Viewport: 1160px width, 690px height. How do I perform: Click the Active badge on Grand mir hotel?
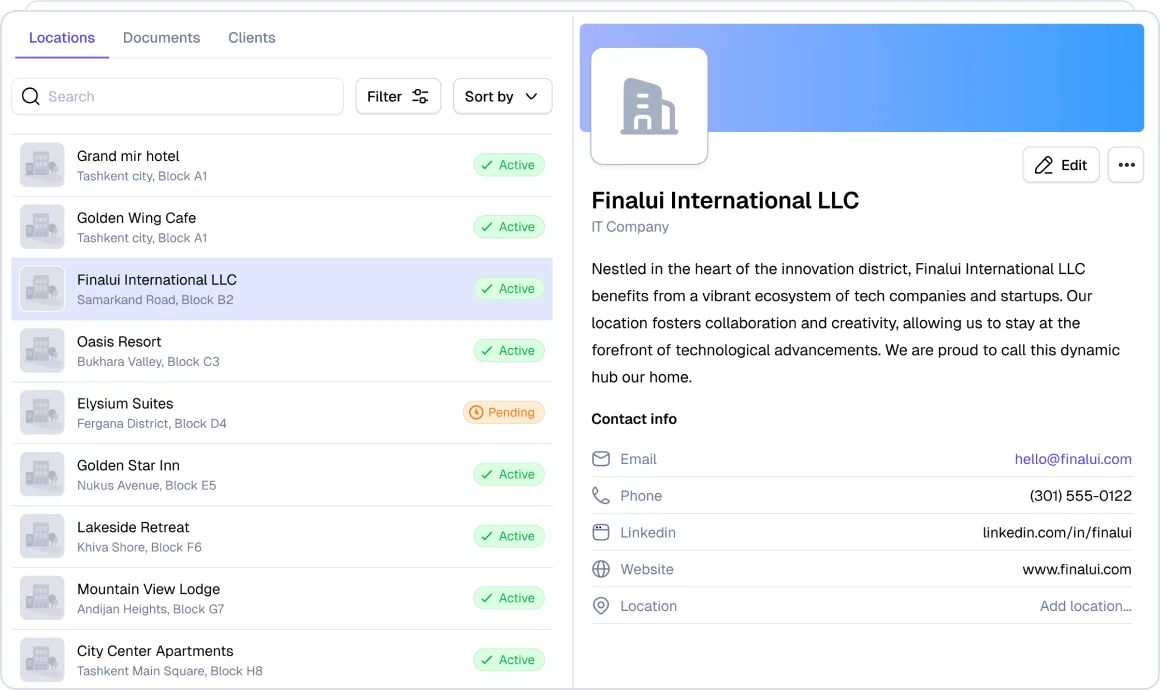coord(508,165)
